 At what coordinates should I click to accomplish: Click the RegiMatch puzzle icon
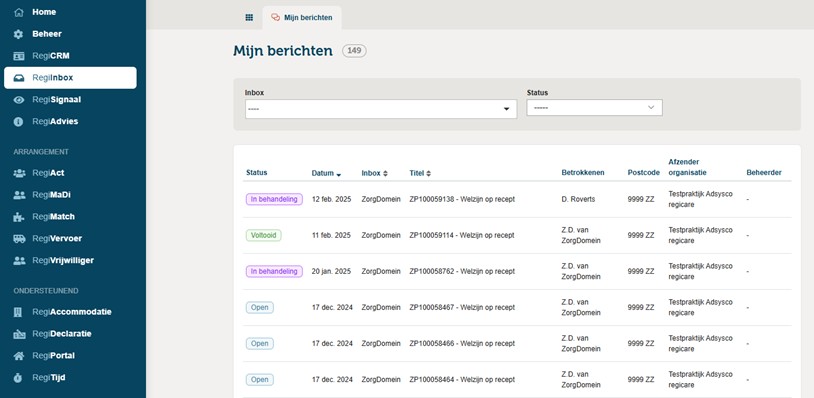click(x=19, y=217)
